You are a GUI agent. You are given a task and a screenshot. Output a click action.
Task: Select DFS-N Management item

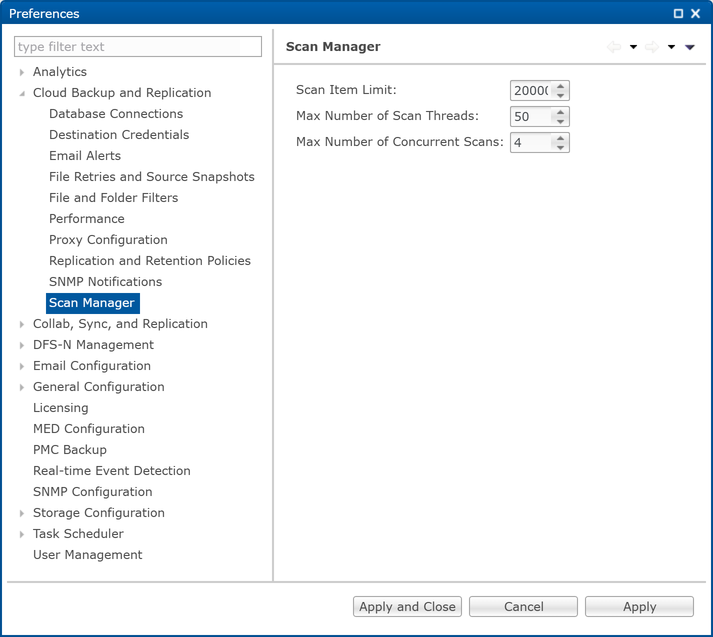tap(93, 345)
